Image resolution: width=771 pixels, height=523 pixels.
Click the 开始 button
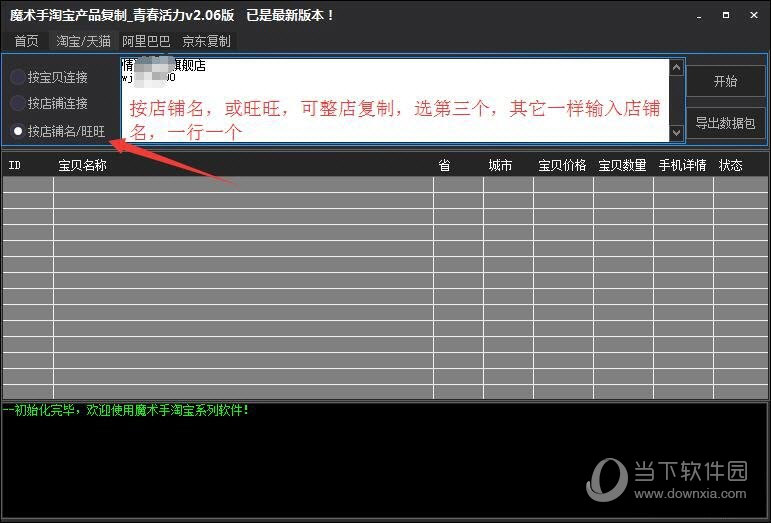pos(725,81)
